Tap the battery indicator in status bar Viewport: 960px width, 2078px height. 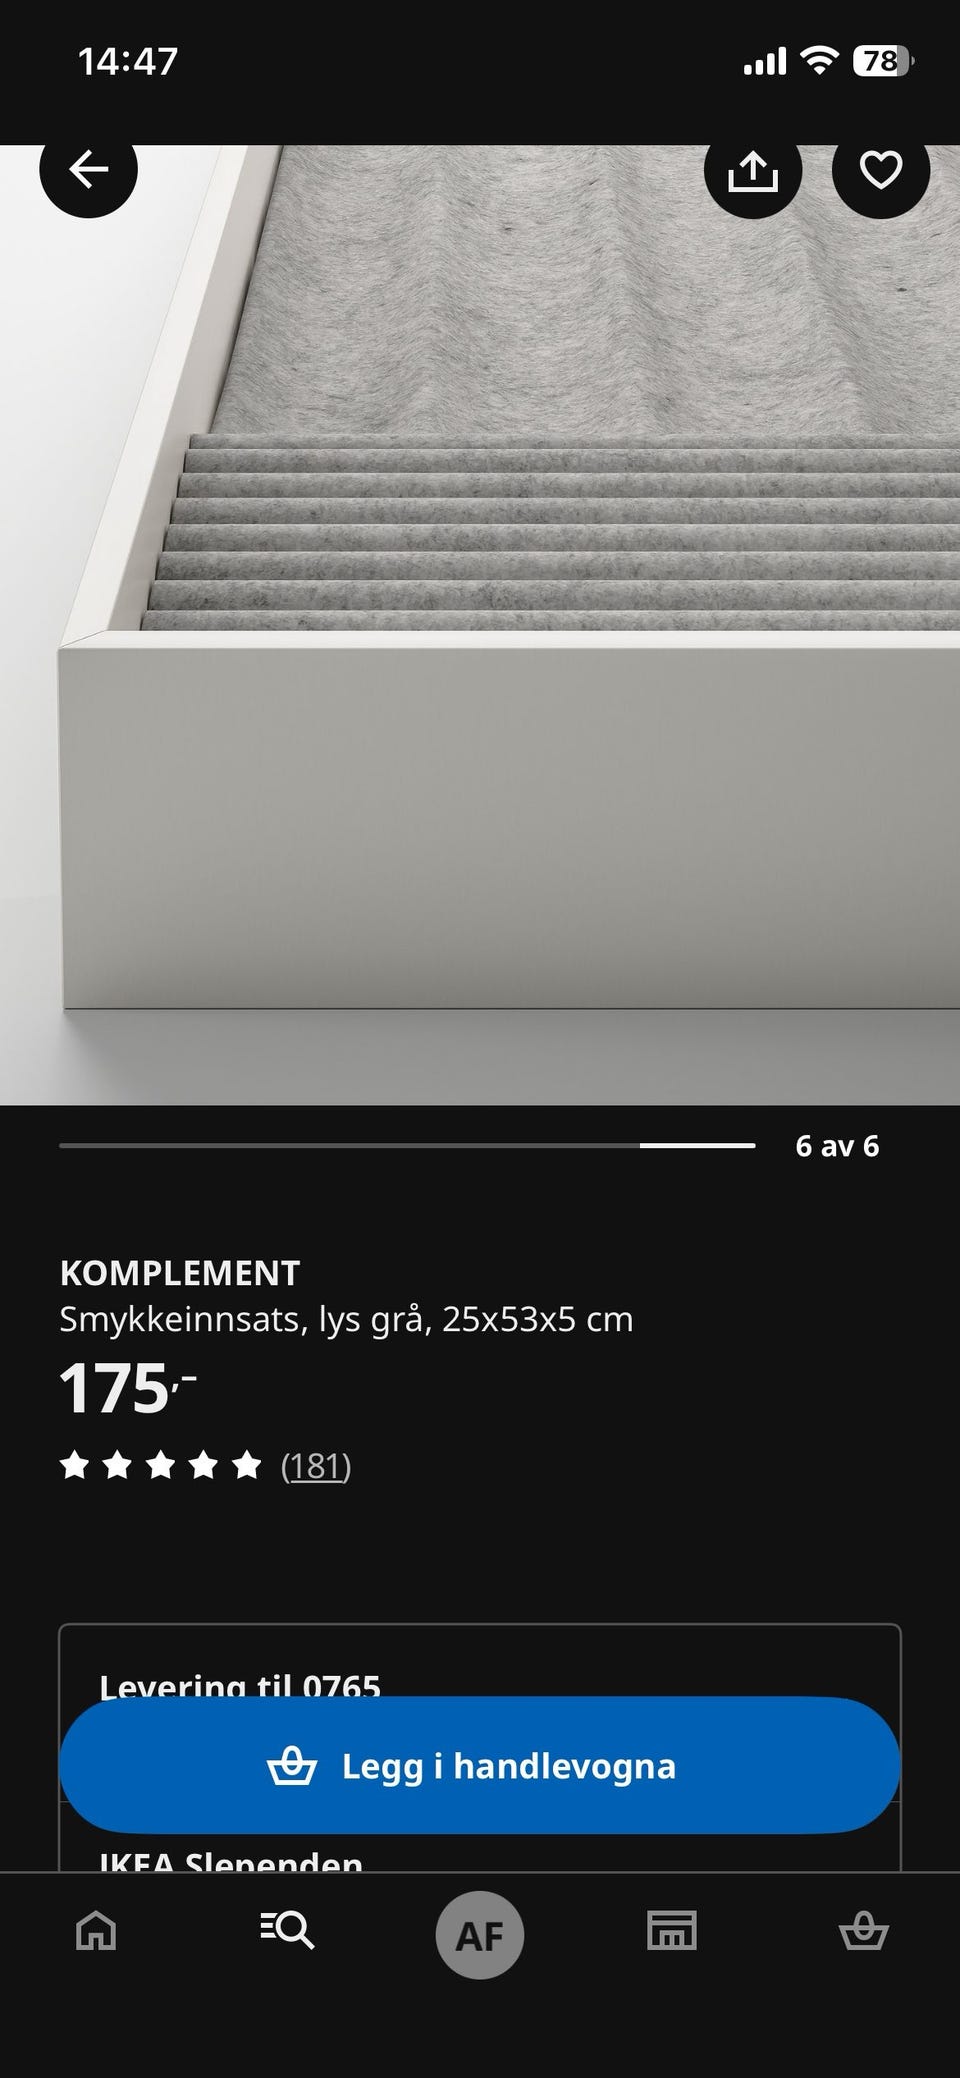883,62
